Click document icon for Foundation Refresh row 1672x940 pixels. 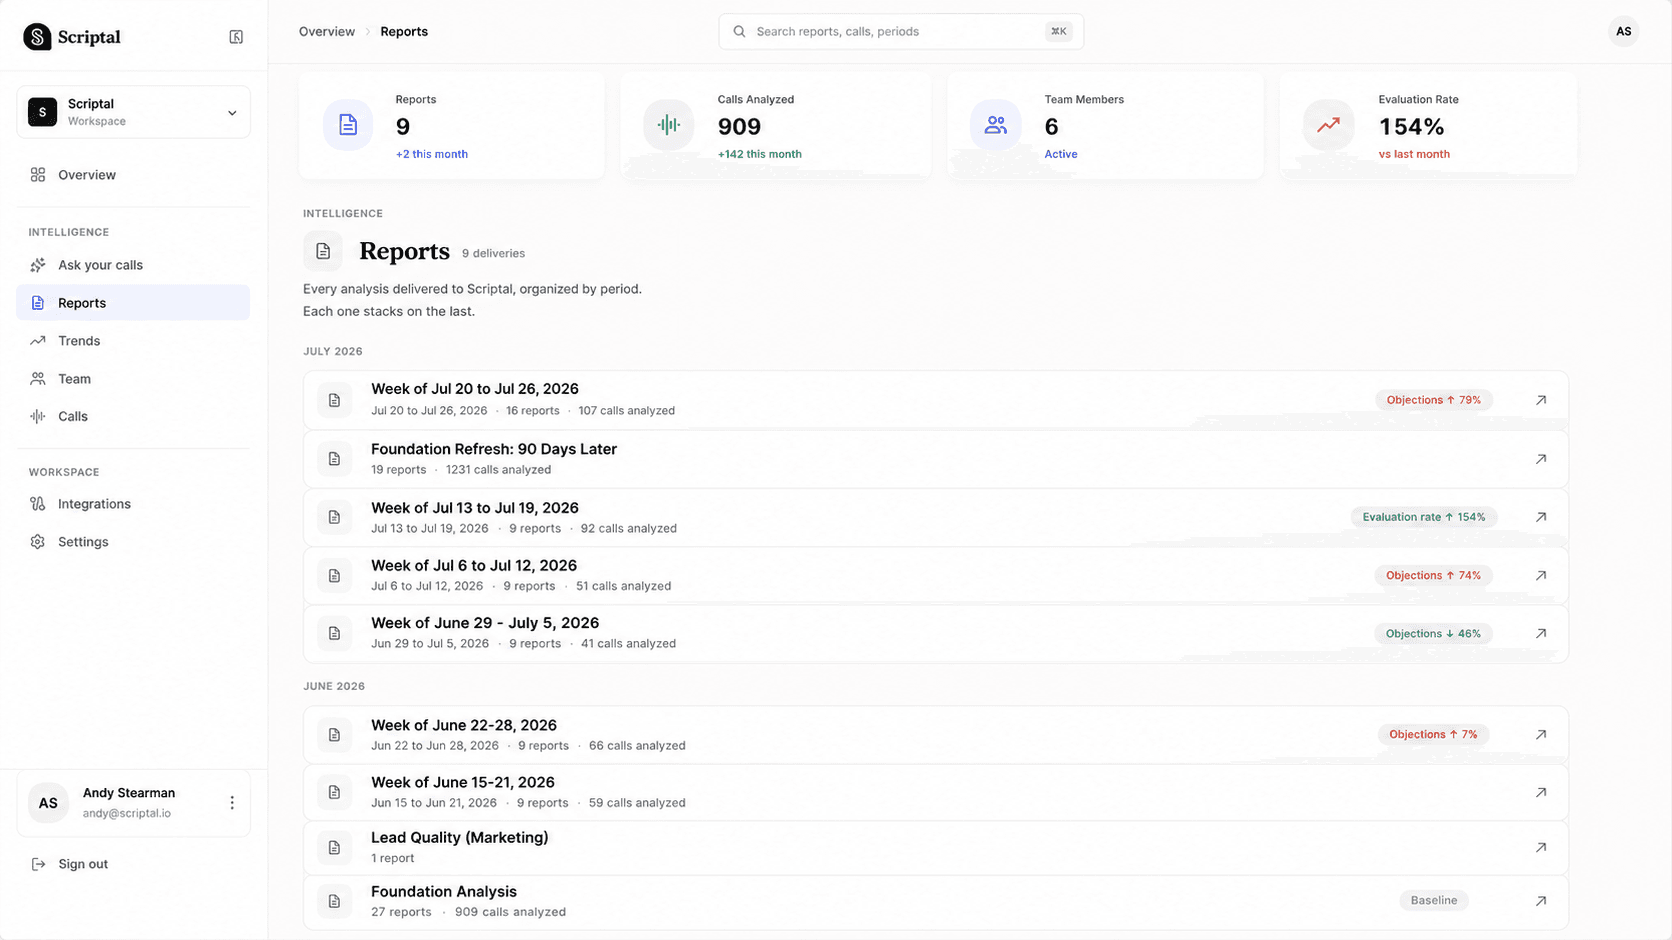coord(334,459)
